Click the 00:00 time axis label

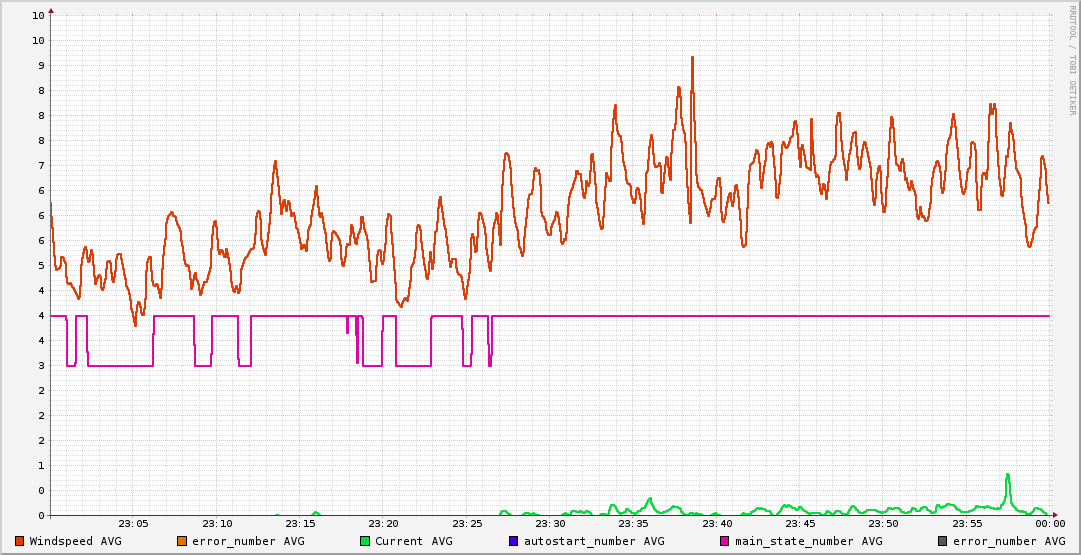click(x=1049, y=523)
